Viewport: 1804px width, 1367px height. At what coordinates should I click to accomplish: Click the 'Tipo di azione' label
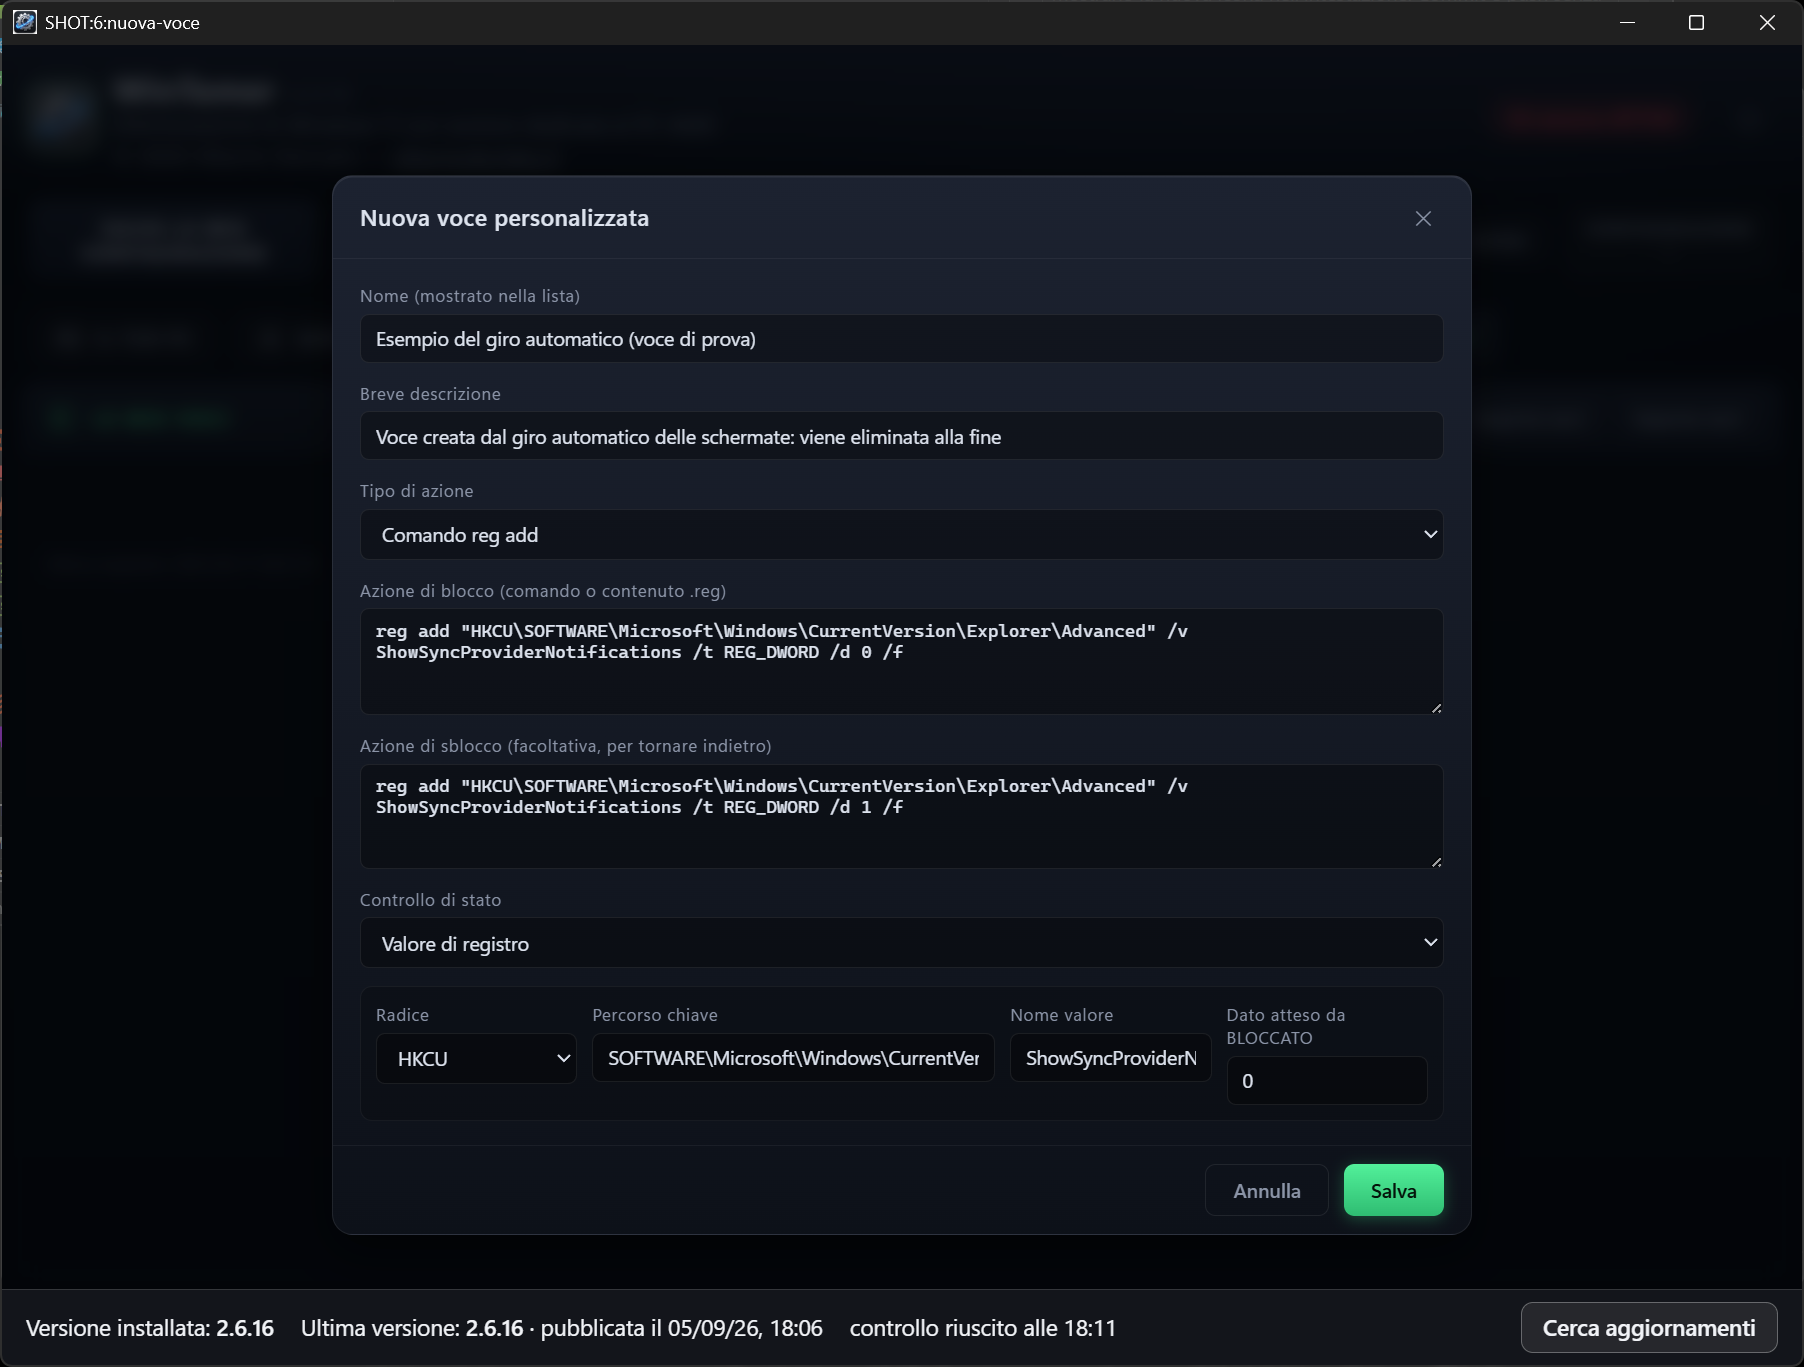pyautogui.click(x=416, y=491)
